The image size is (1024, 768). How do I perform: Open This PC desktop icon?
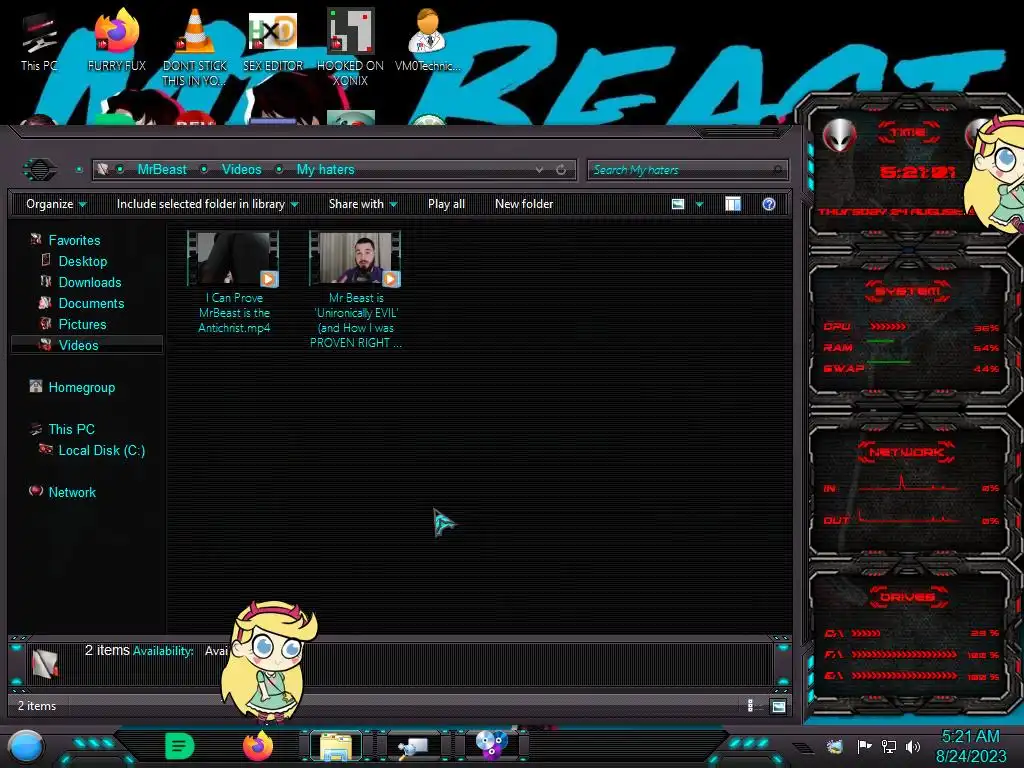click(x=39, y=42)
